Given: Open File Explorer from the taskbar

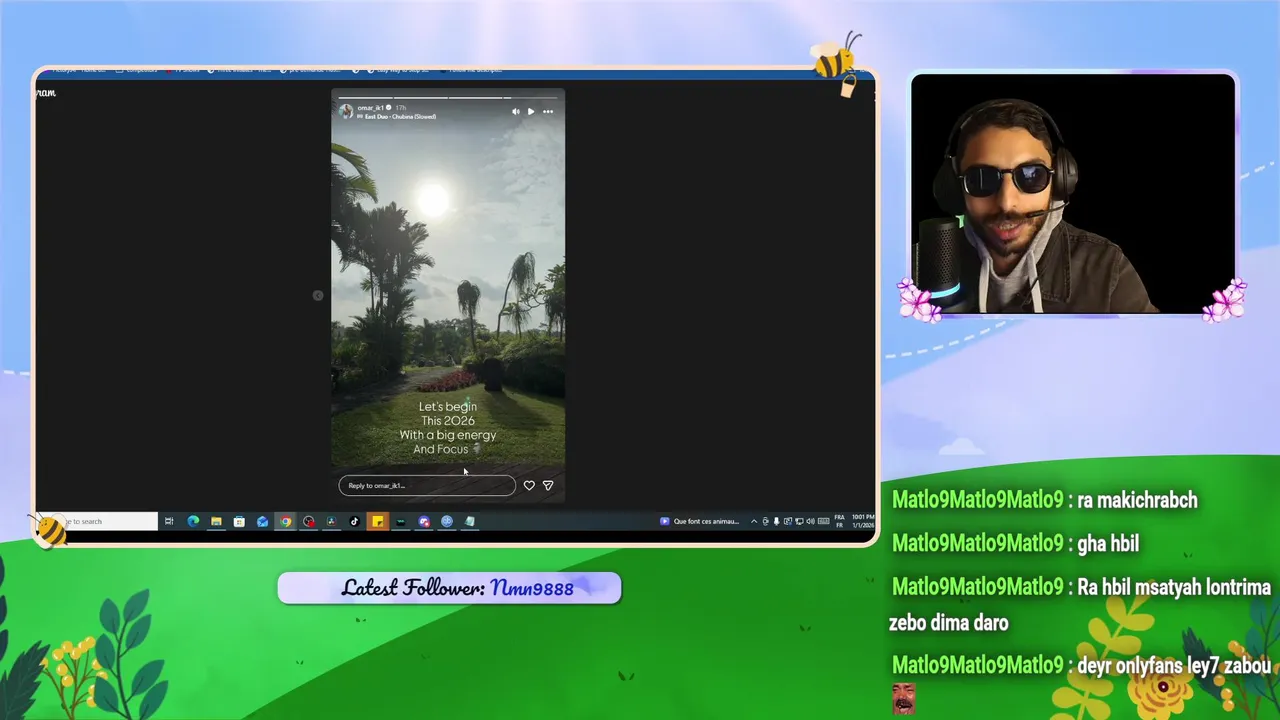Looking at the screenshot, I should 216,521.
